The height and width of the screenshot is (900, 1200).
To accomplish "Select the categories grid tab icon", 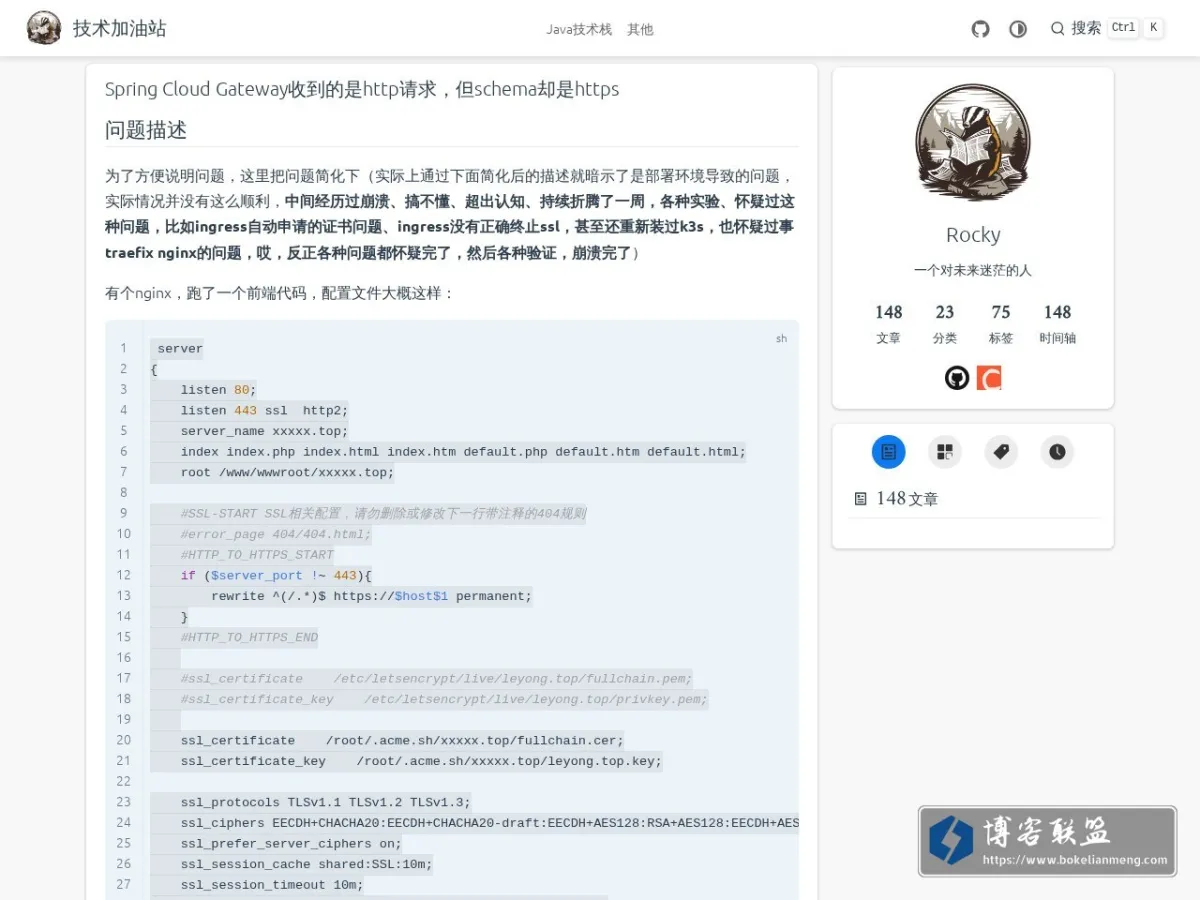I will (944, 452).
